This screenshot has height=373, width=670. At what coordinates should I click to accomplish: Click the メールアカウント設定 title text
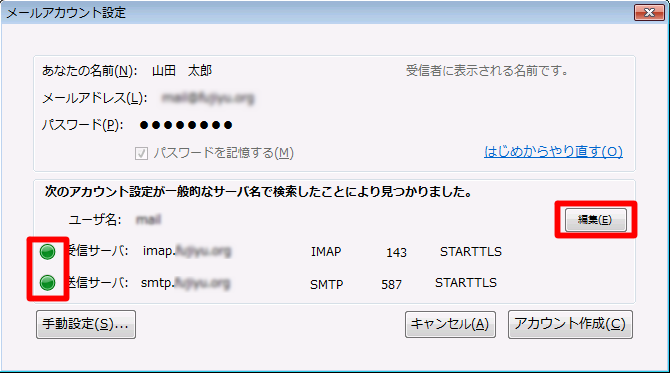[66, 13]
